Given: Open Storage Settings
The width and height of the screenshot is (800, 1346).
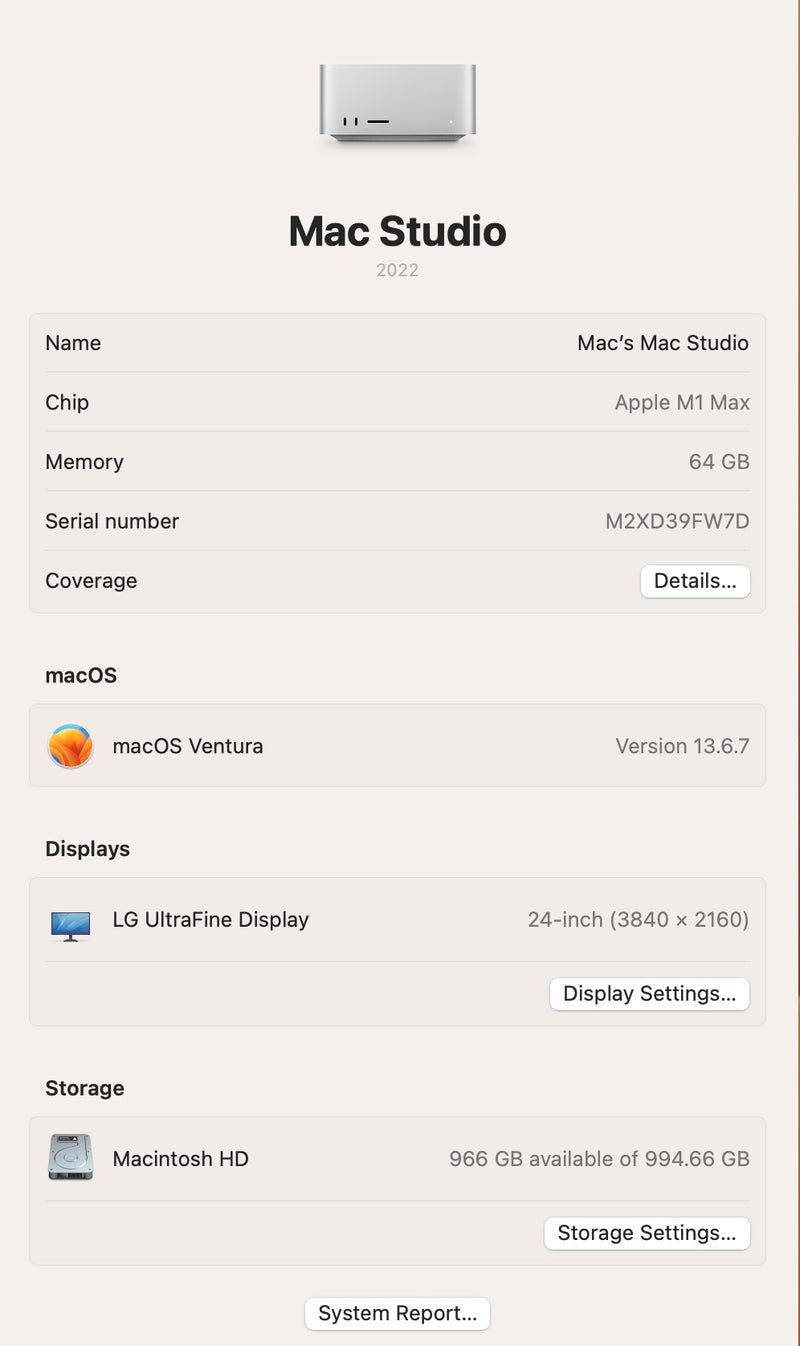Looking at the screenshot, I should point(647,1233).
